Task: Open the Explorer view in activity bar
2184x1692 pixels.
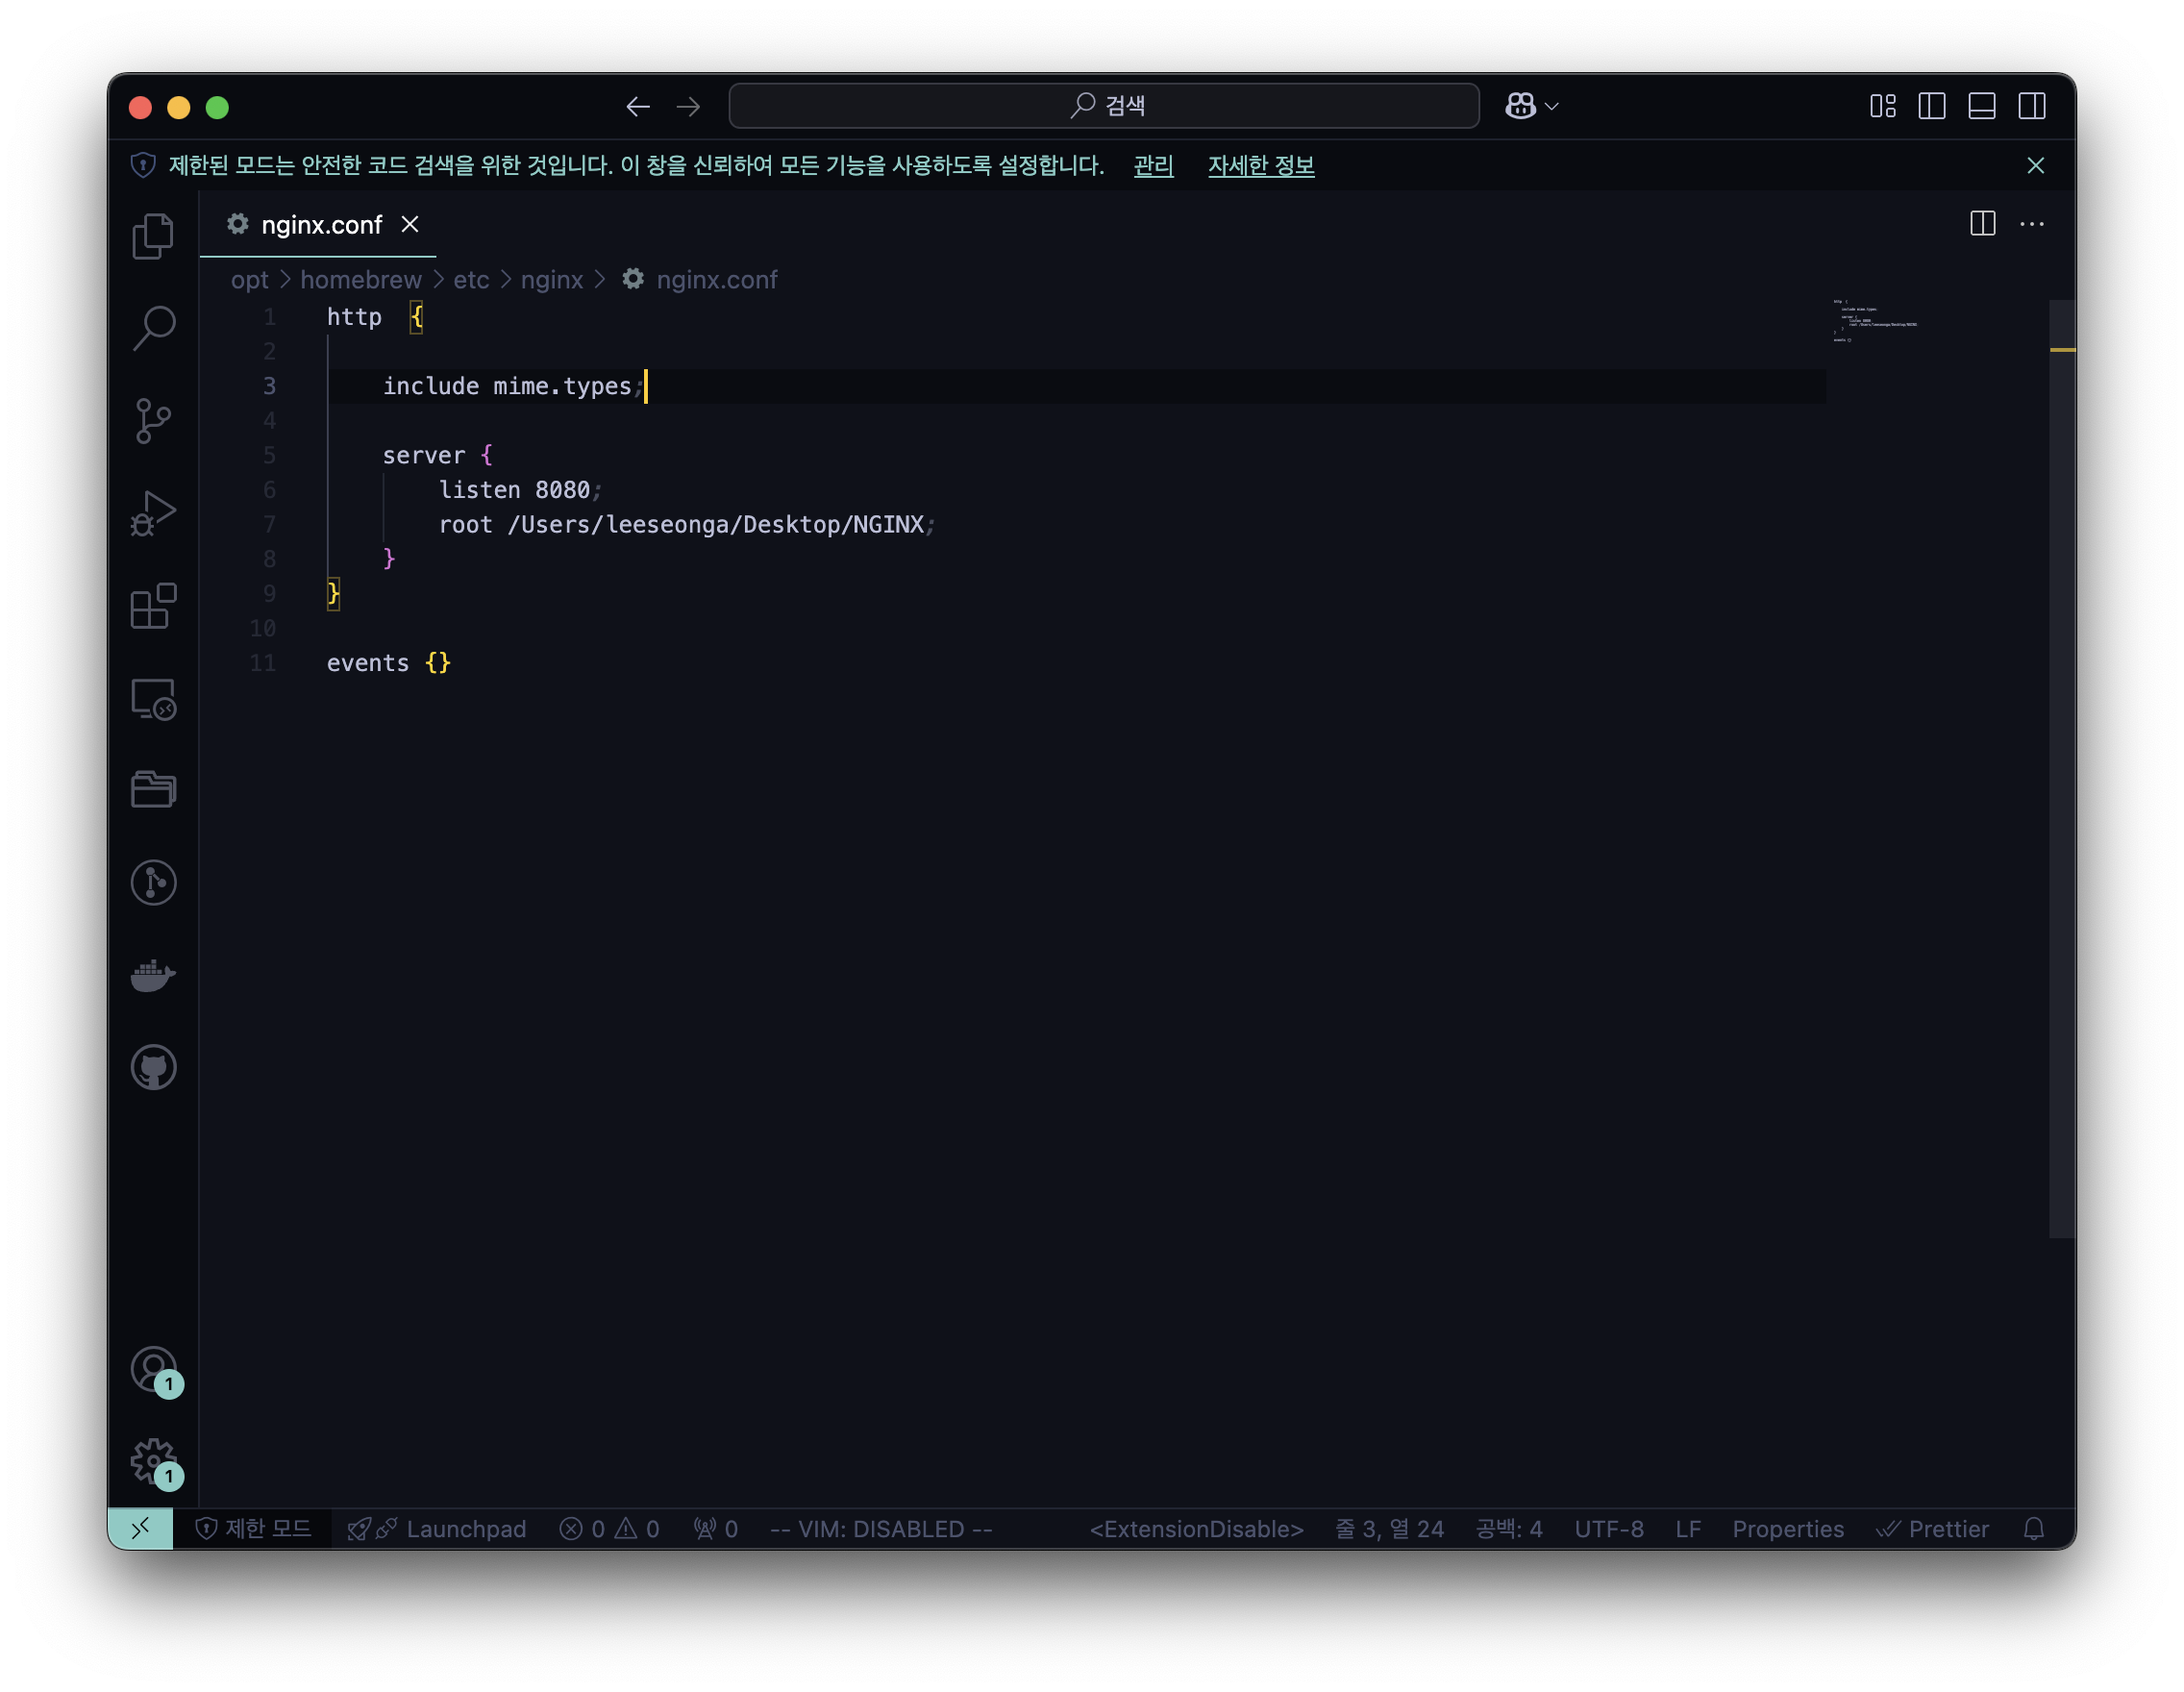Action: [x=153, y=236]
